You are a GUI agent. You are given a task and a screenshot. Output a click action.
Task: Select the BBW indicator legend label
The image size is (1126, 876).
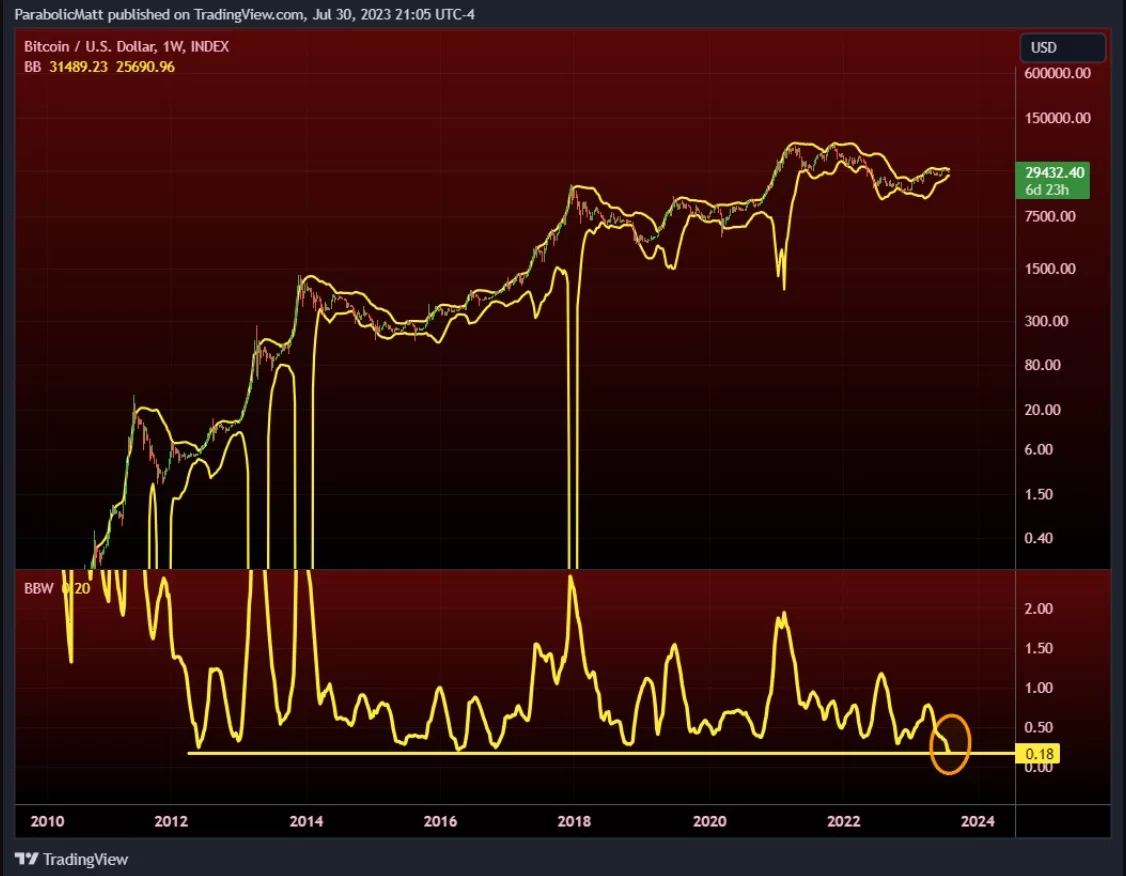click(x=39, y=589)
